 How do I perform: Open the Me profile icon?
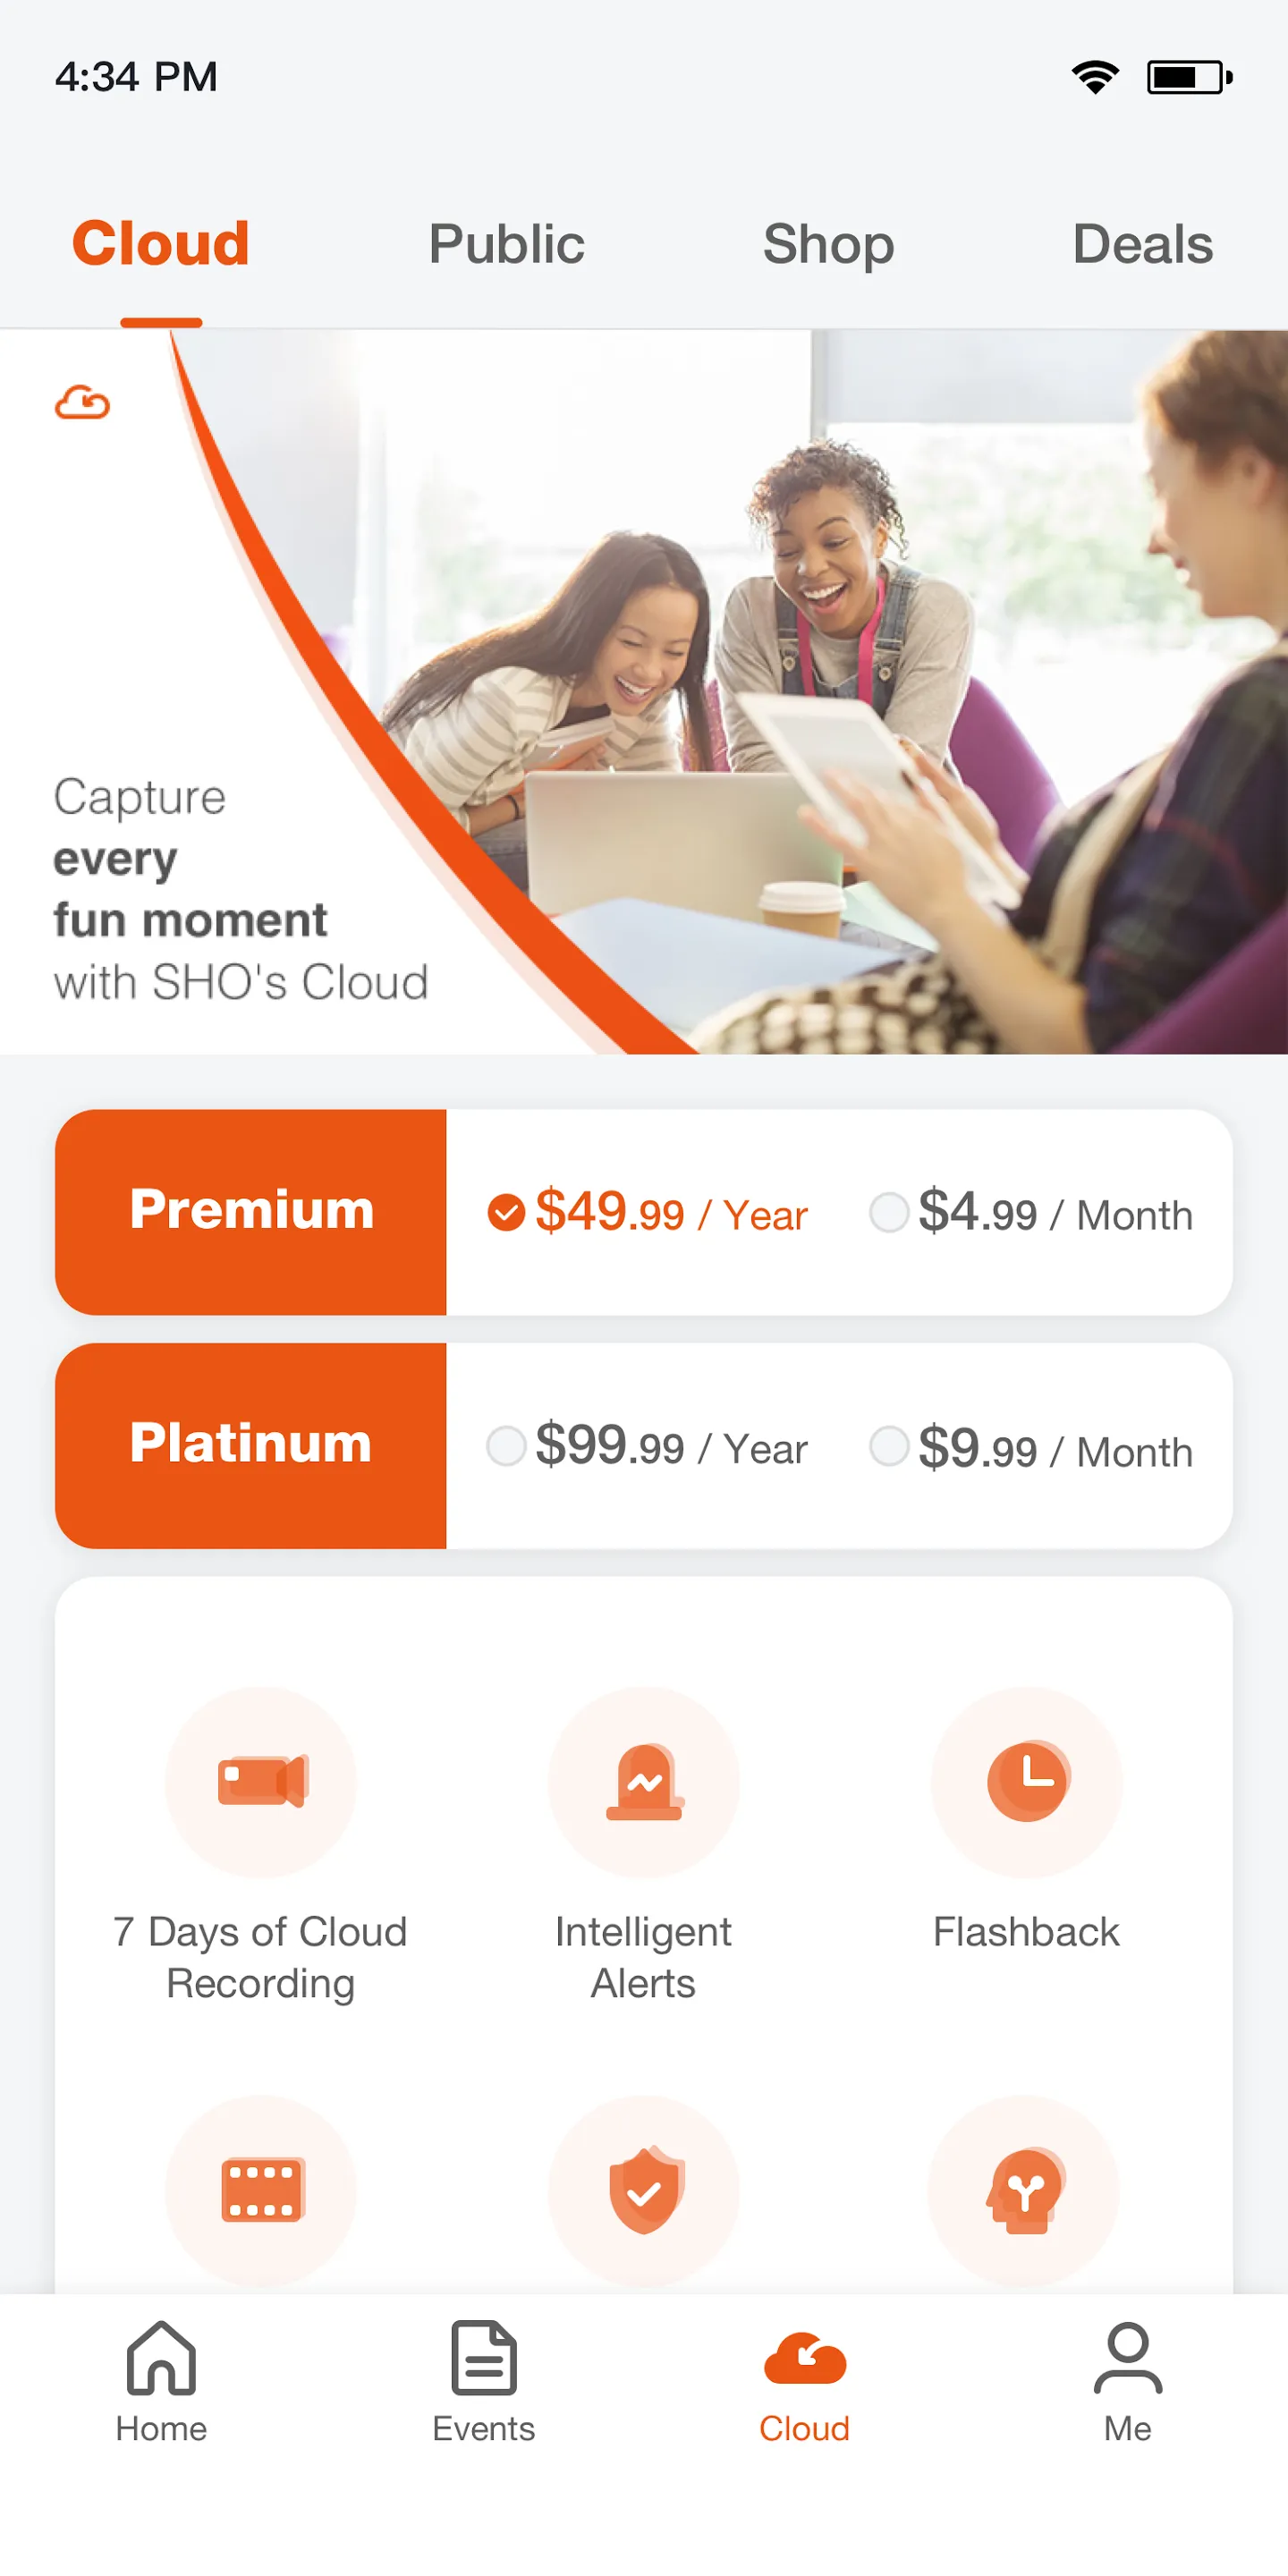point(1128,2357)
